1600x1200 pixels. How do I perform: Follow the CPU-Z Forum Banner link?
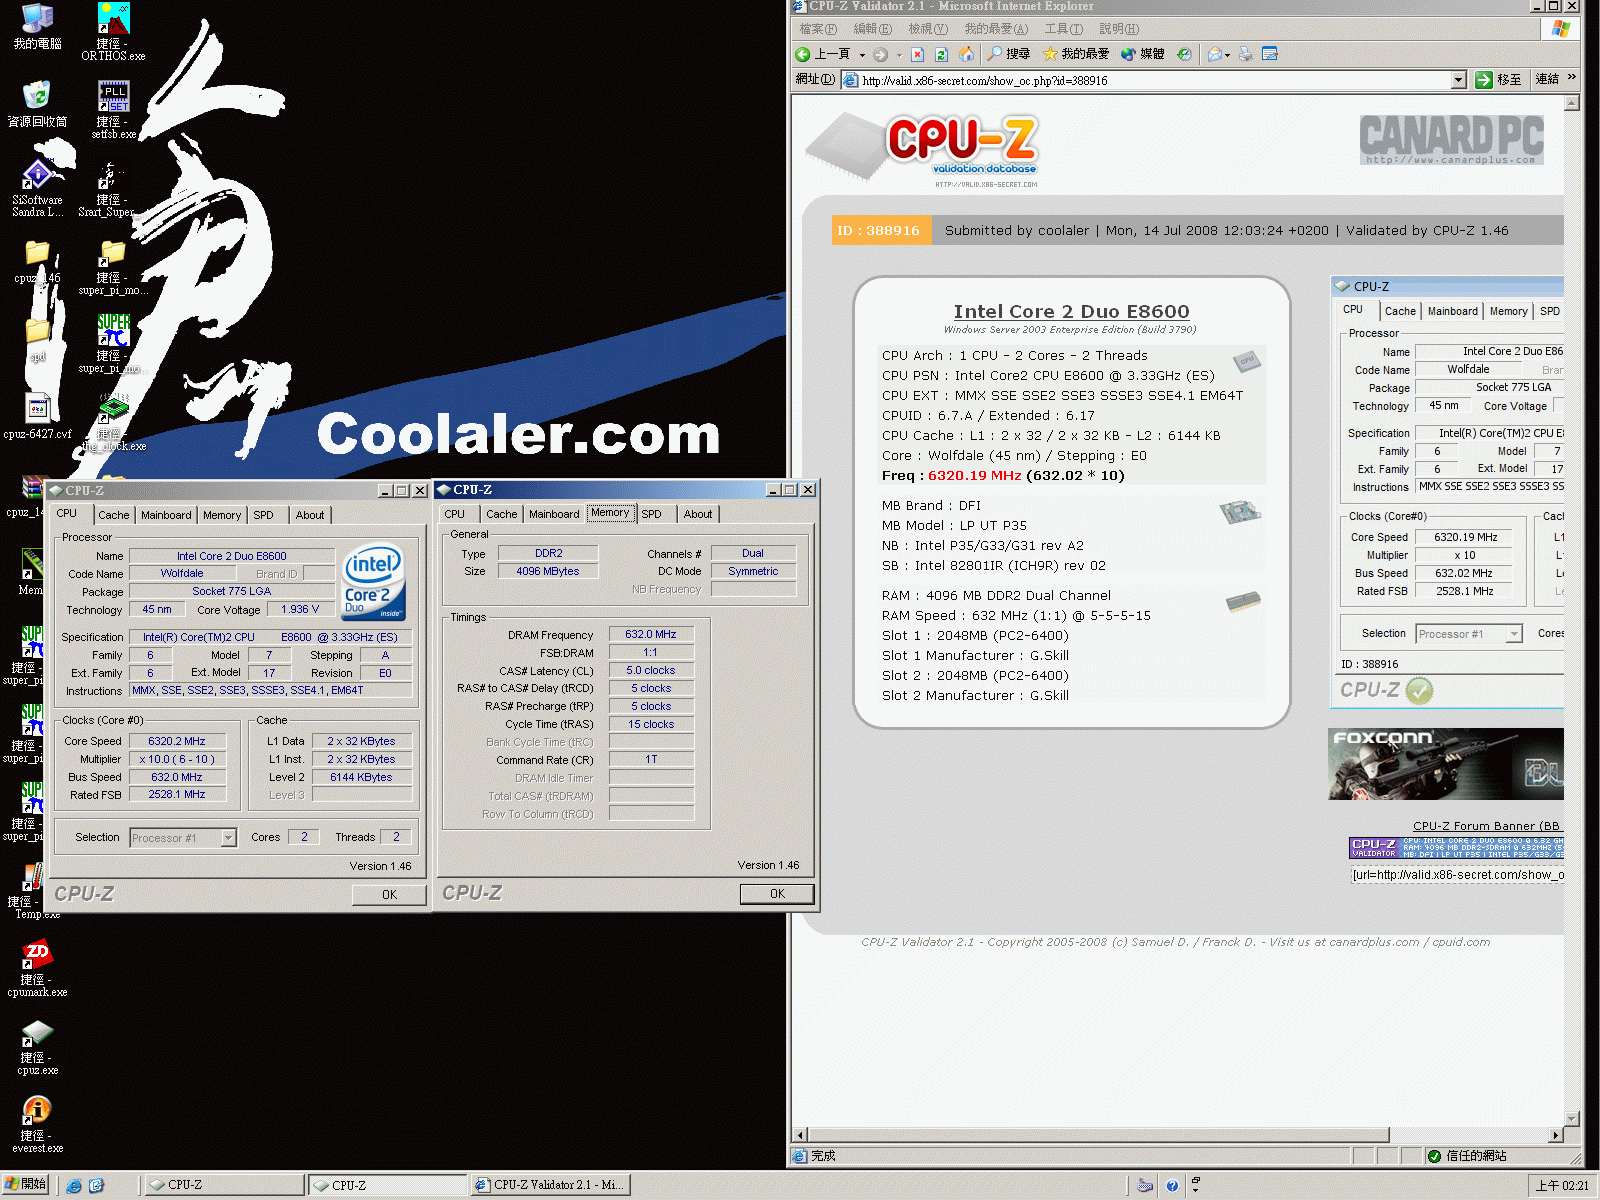(x=1486, y=826)
